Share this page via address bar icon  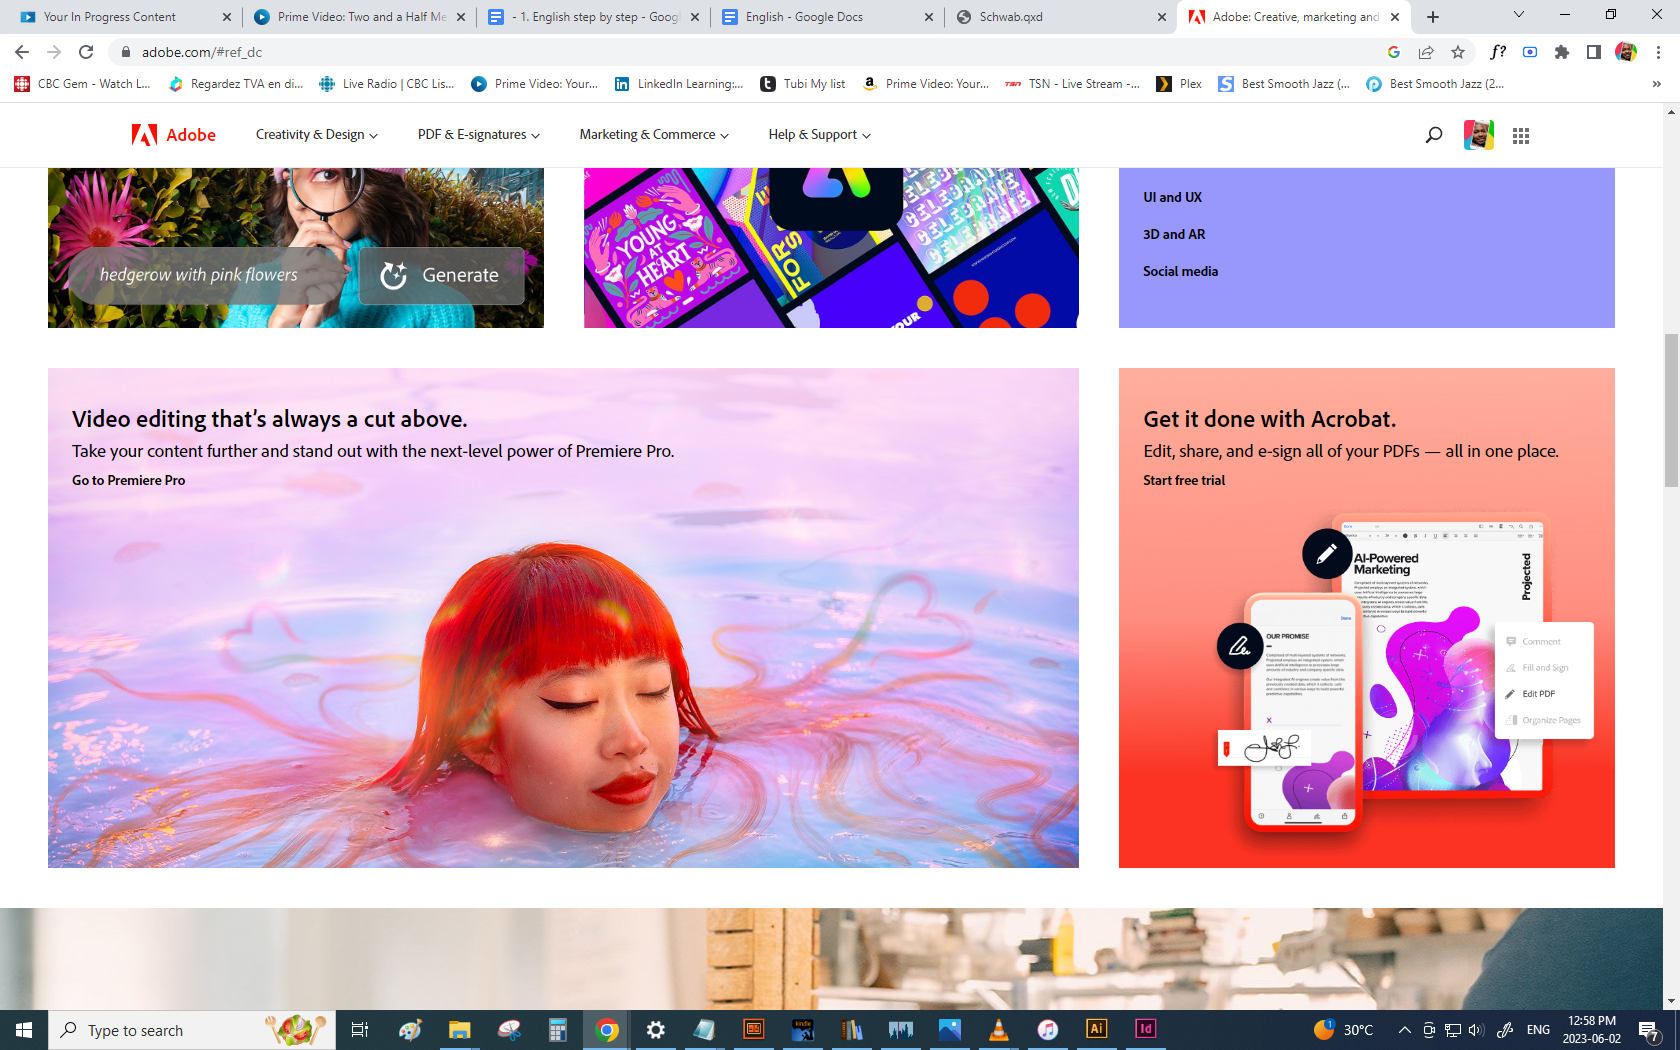[1426, 52]
